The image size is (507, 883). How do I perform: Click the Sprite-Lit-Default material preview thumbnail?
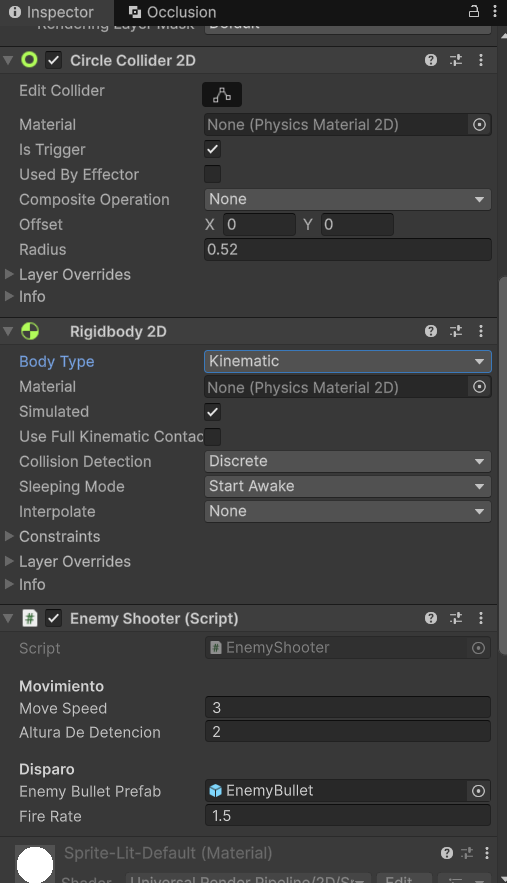[x=35, y=864]
